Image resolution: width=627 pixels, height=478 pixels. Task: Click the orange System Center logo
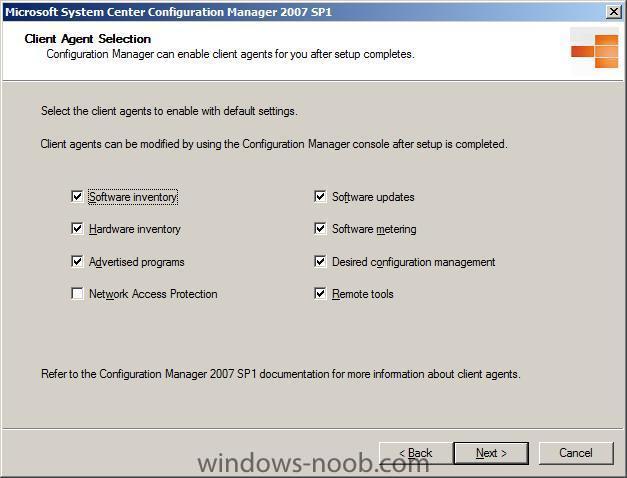[x=595, y=51]
